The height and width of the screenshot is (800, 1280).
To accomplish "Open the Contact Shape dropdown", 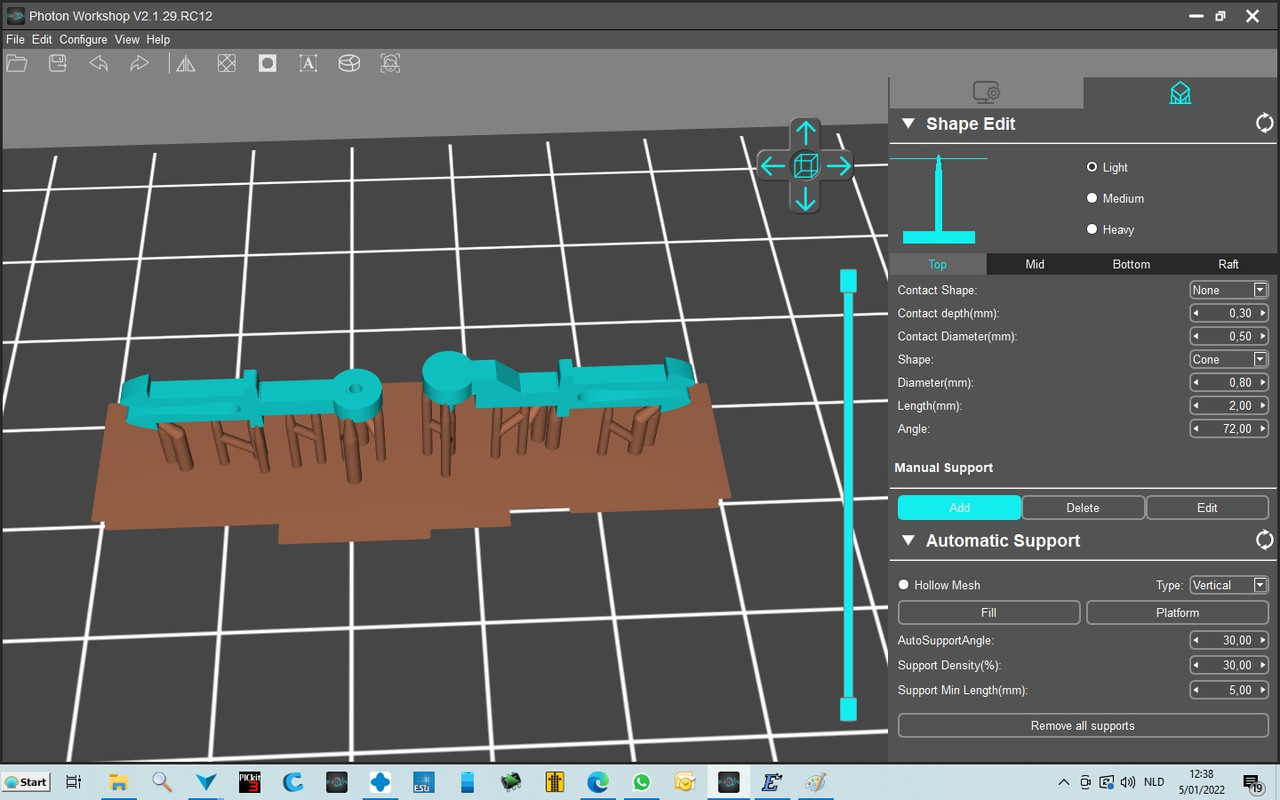I will coord(1229,290).
